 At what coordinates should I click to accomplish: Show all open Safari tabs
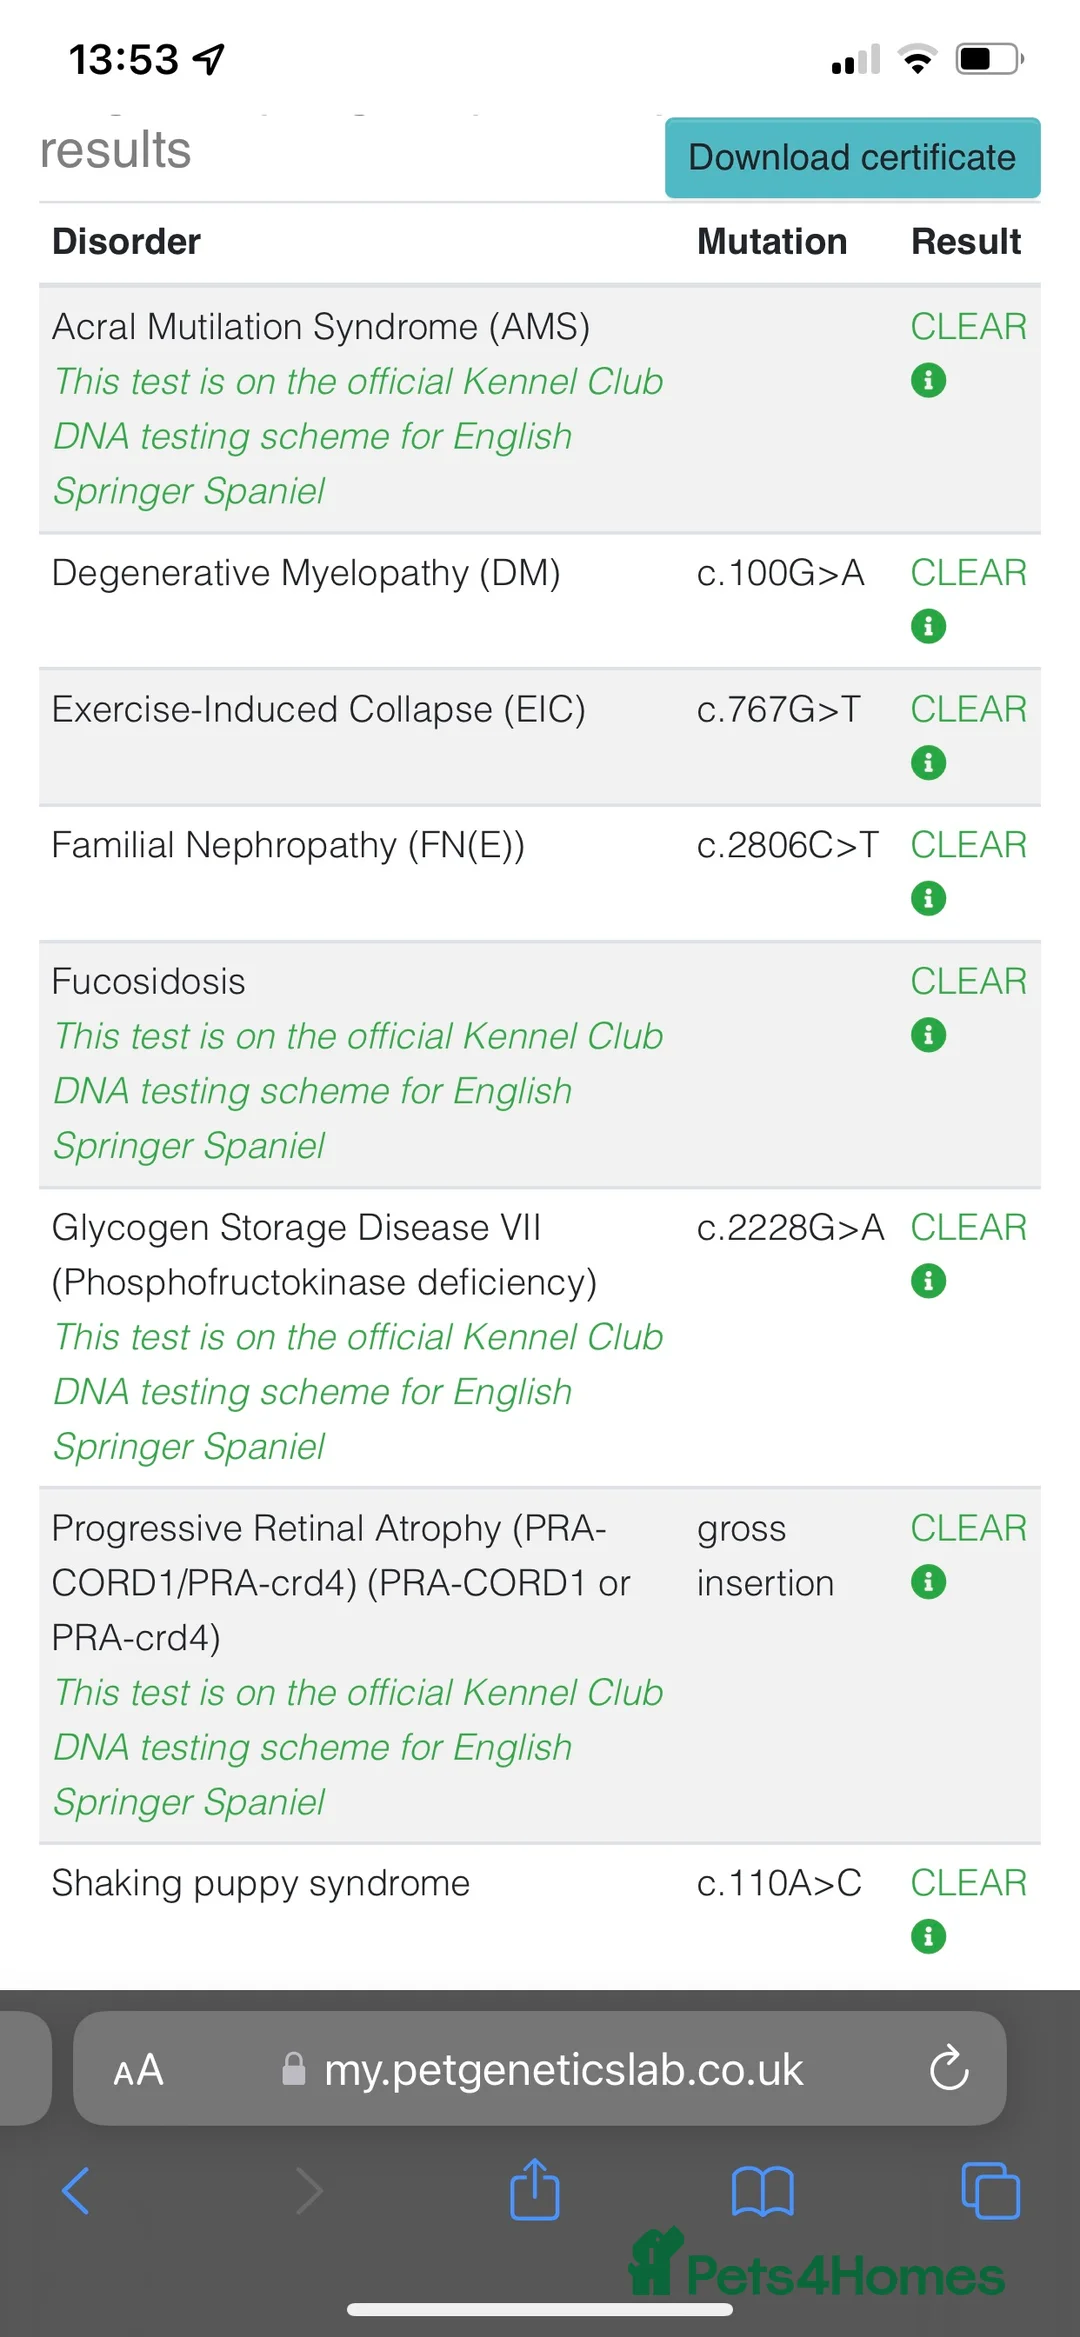pyautogui.click(x=990, y=2191)
